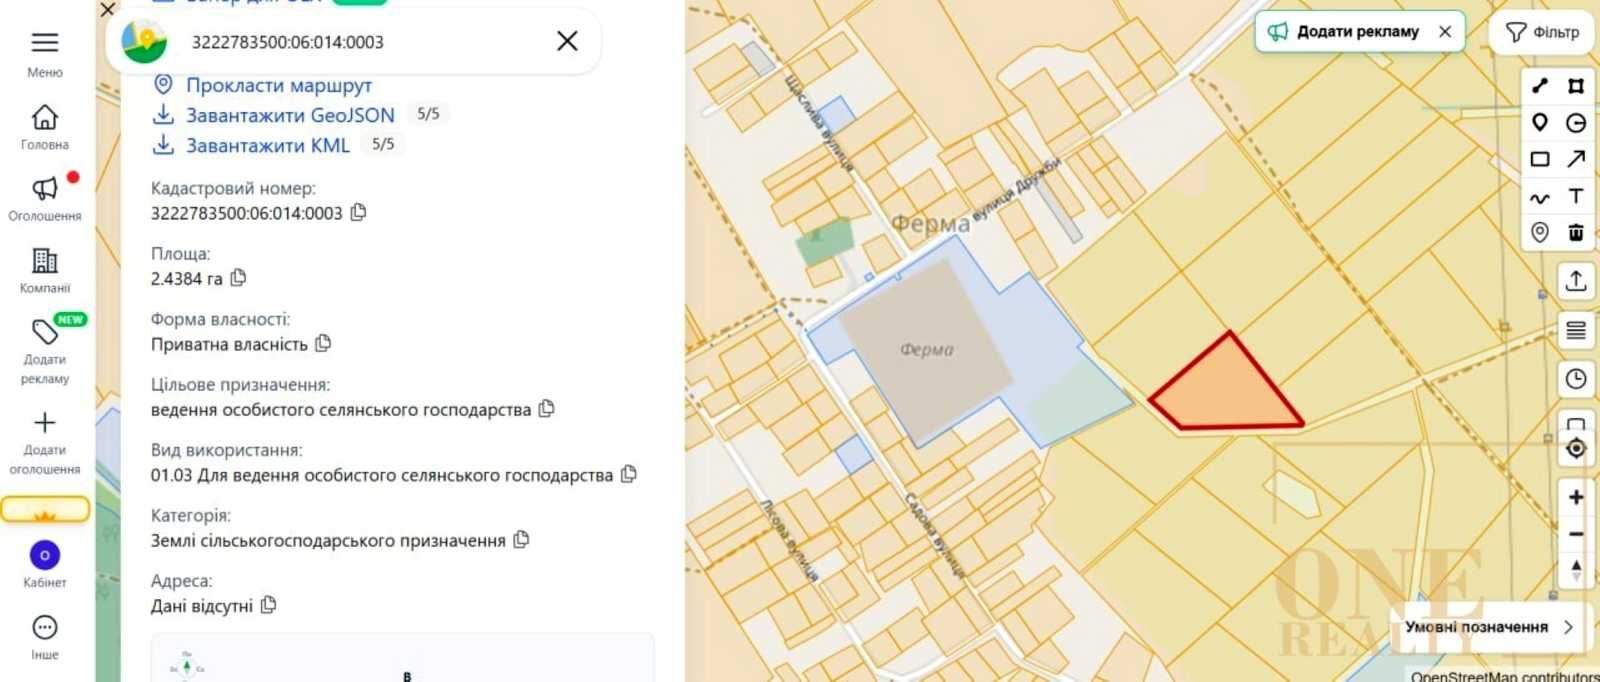The height and width of the screenshot is (682, 1600).
Task: Click Додати рекламу button on map
Action: point(1345,32)
